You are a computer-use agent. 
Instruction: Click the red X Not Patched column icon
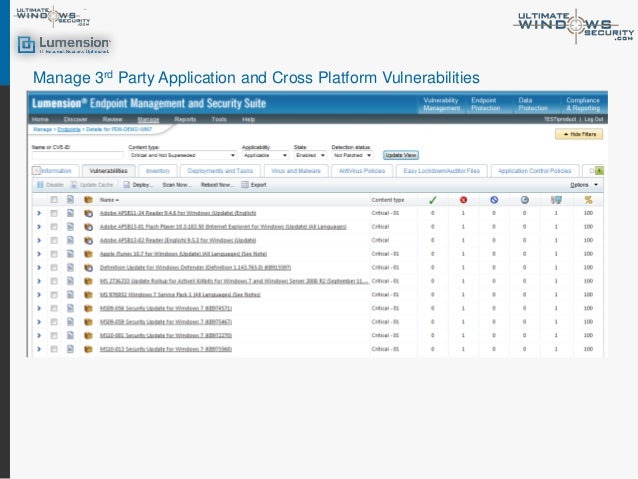click(463, 200)
